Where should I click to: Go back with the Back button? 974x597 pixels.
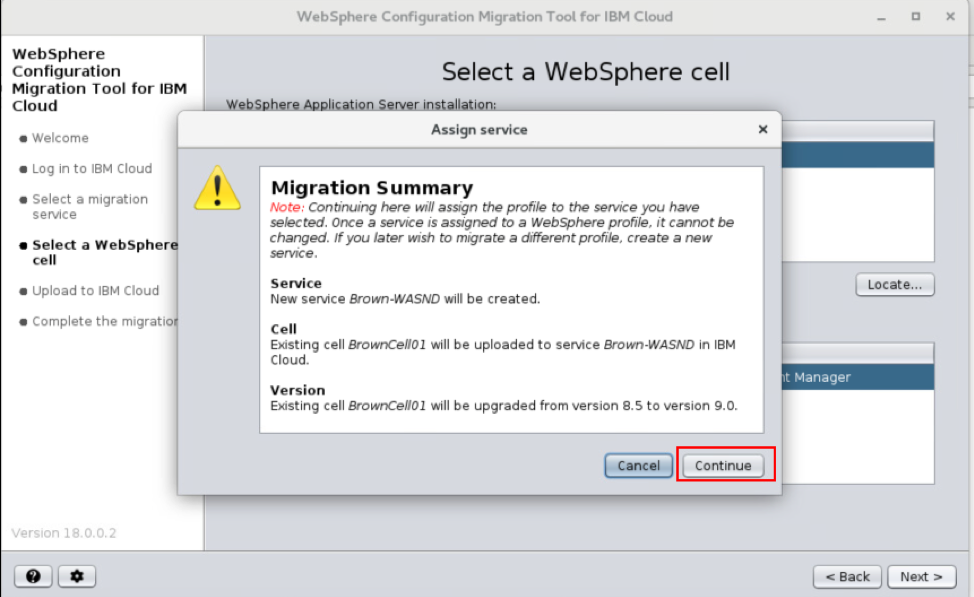tap(847, 576)
